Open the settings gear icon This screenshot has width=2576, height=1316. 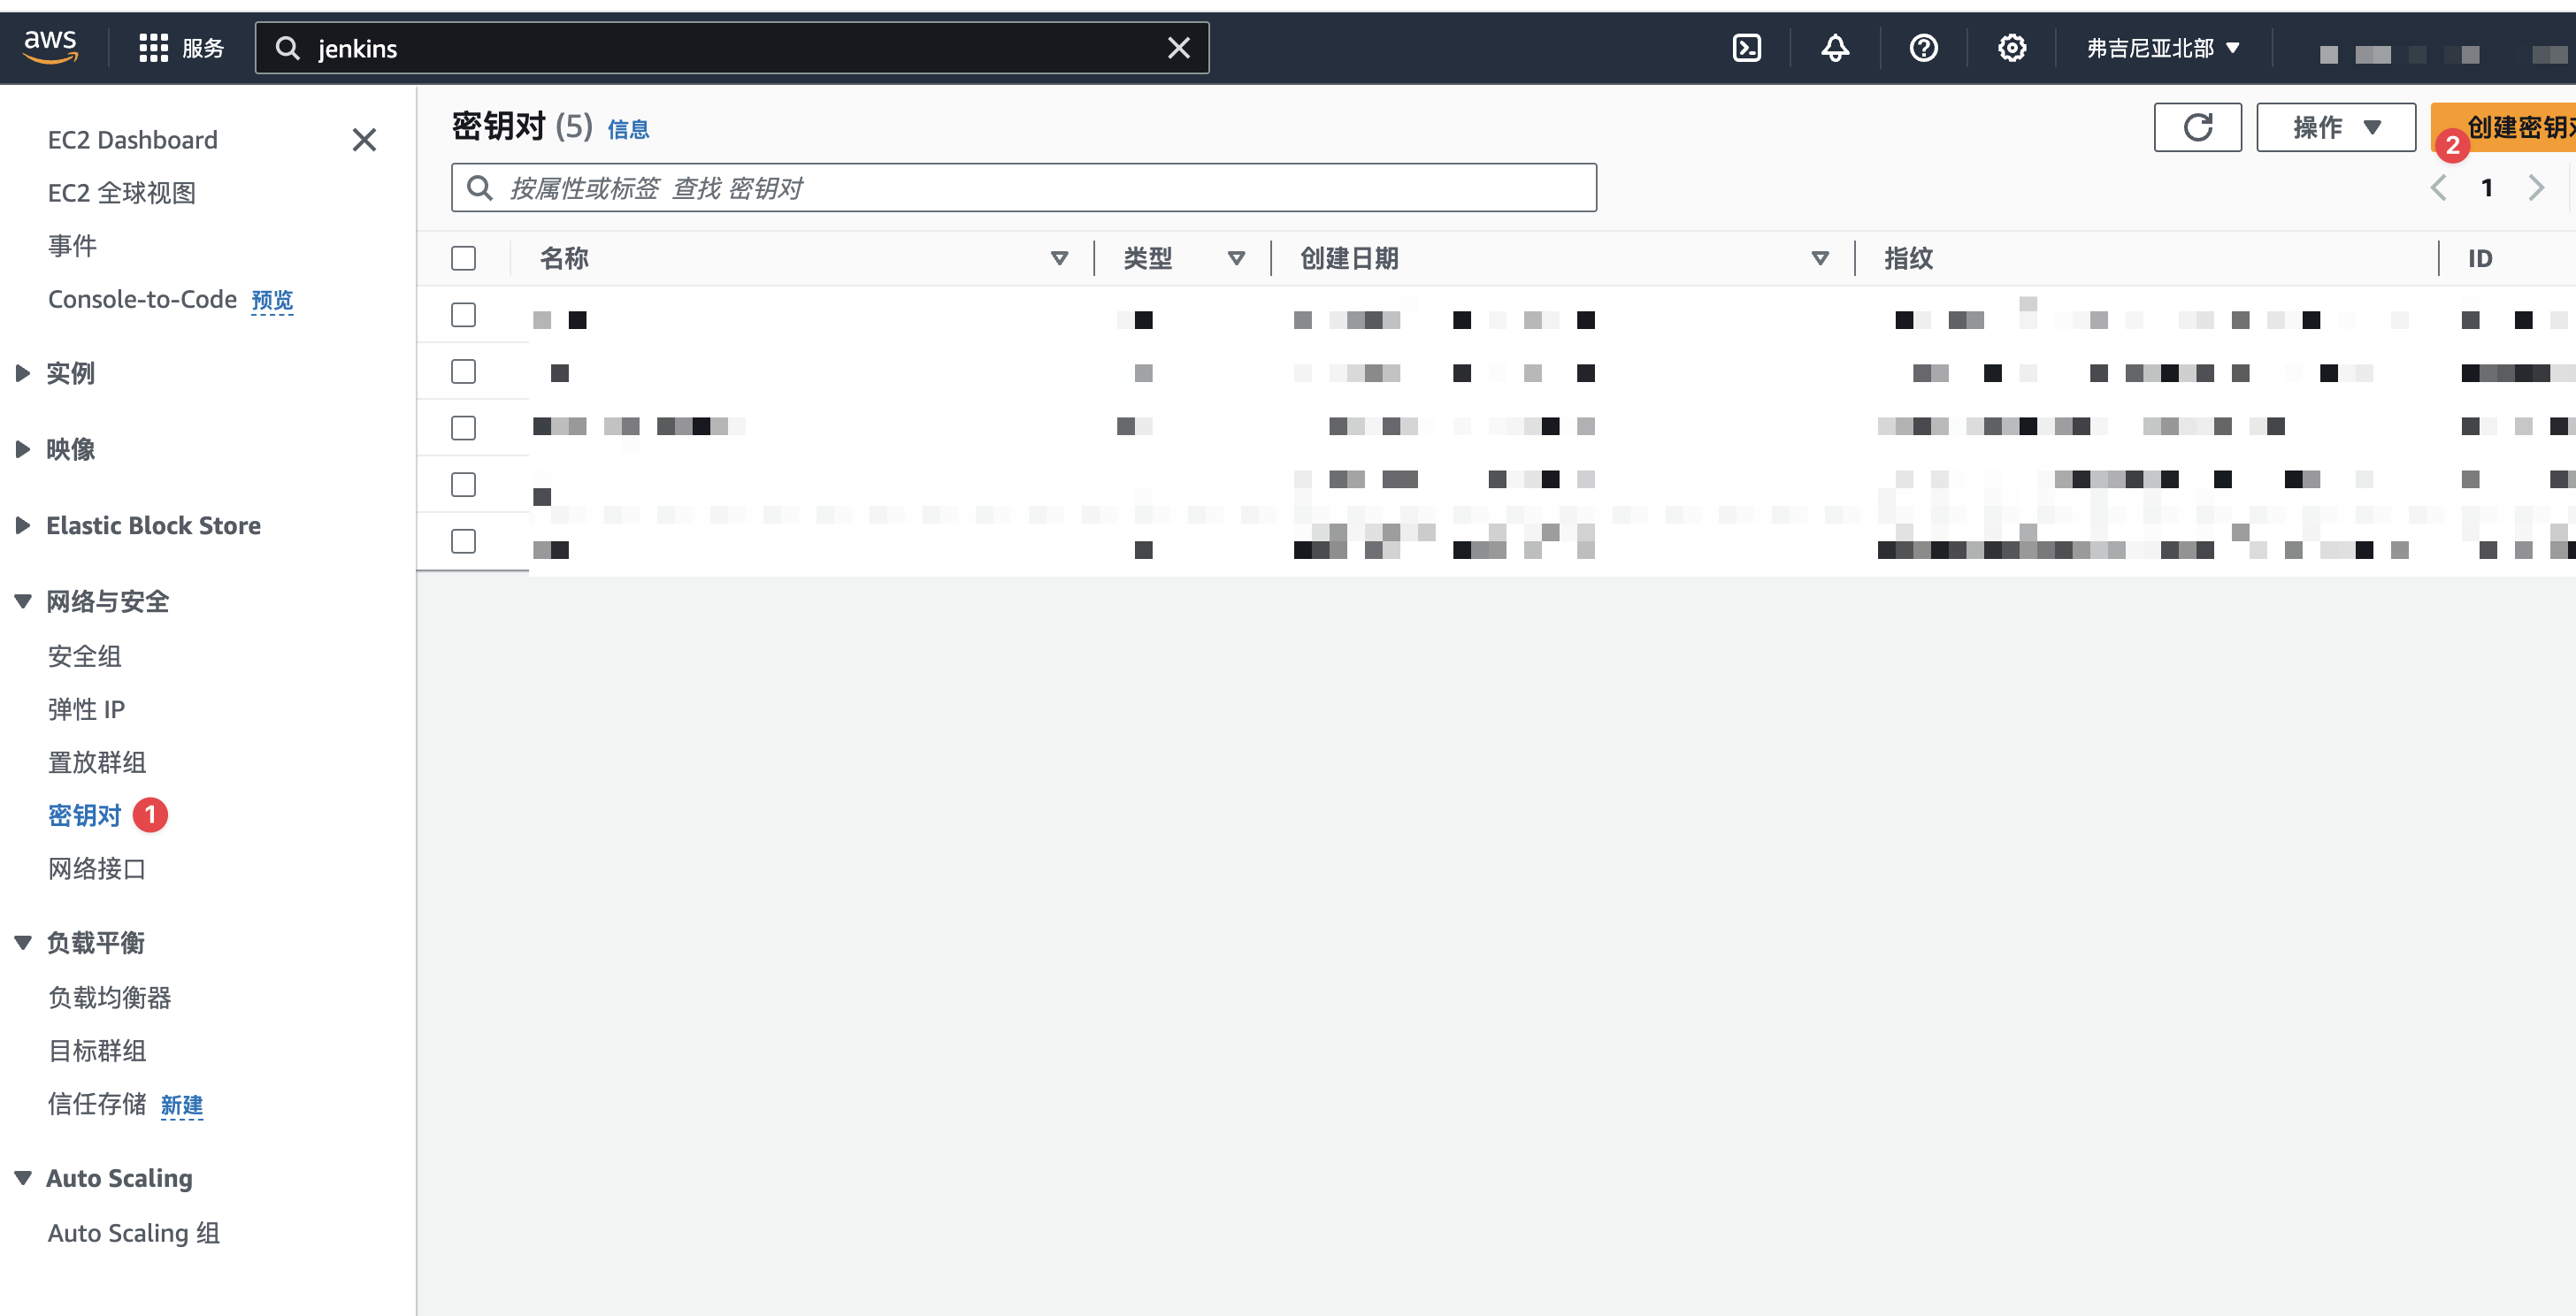click(2011, 48)
